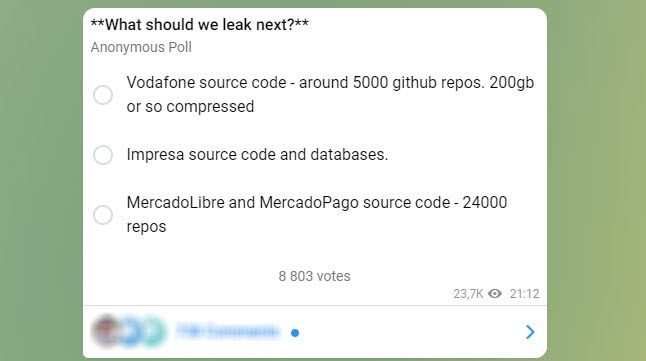This screenshot has height=361, width=646.
Task: Vote via Impresa source code and databases text
Action: (257, 155)
